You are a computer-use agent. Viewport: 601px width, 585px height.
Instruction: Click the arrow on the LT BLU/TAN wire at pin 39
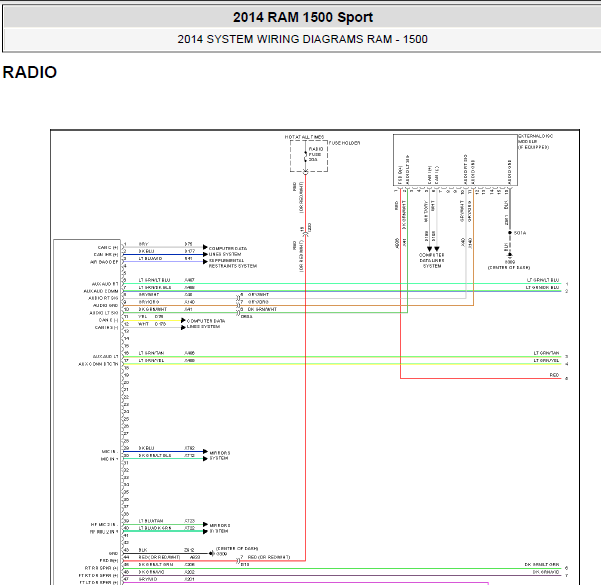pyautogui.click(x=205, y=524)
